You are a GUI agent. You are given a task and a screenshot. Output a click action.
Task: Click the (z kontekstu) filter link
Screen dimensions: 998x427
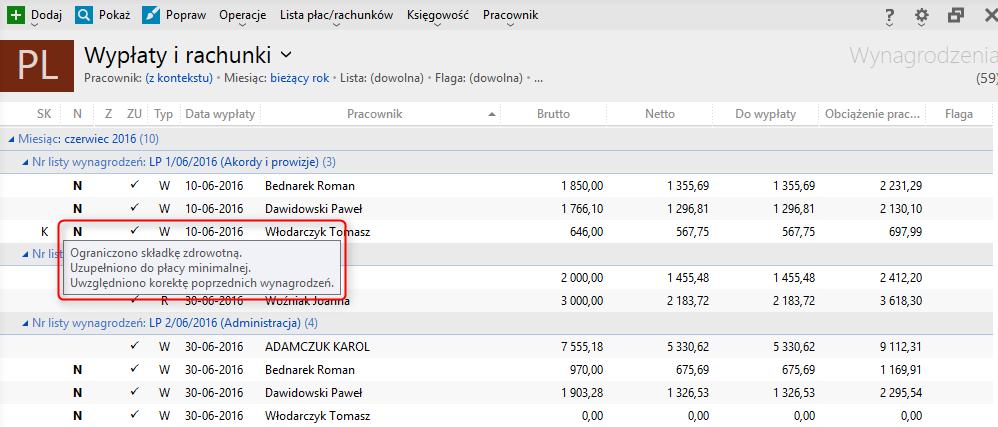click(x=179, y=78)
